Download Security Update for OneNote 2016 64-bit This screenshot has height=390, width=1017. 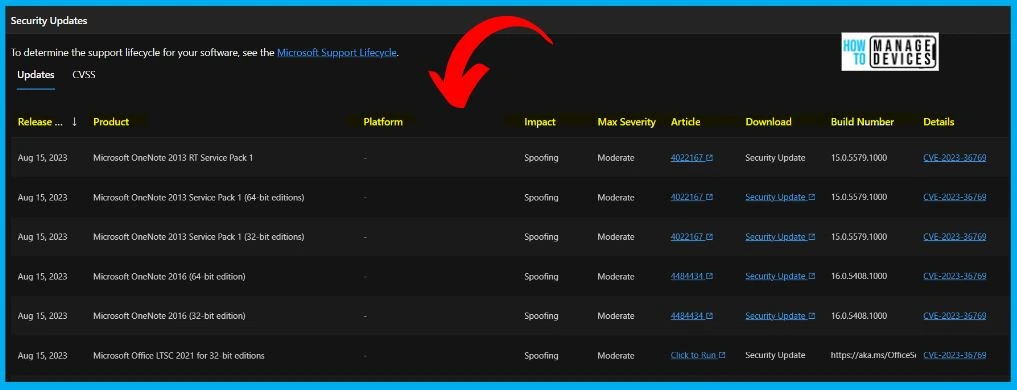(780, 276)
